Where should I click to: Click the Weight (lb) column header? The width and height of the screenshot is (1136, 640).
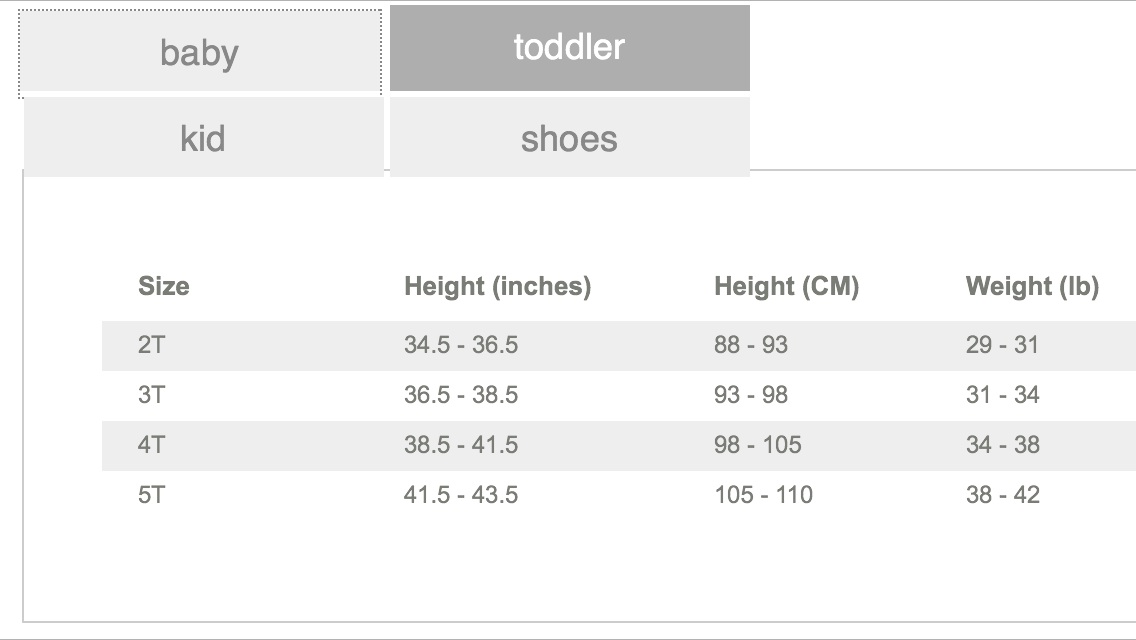click(1032, 286)
